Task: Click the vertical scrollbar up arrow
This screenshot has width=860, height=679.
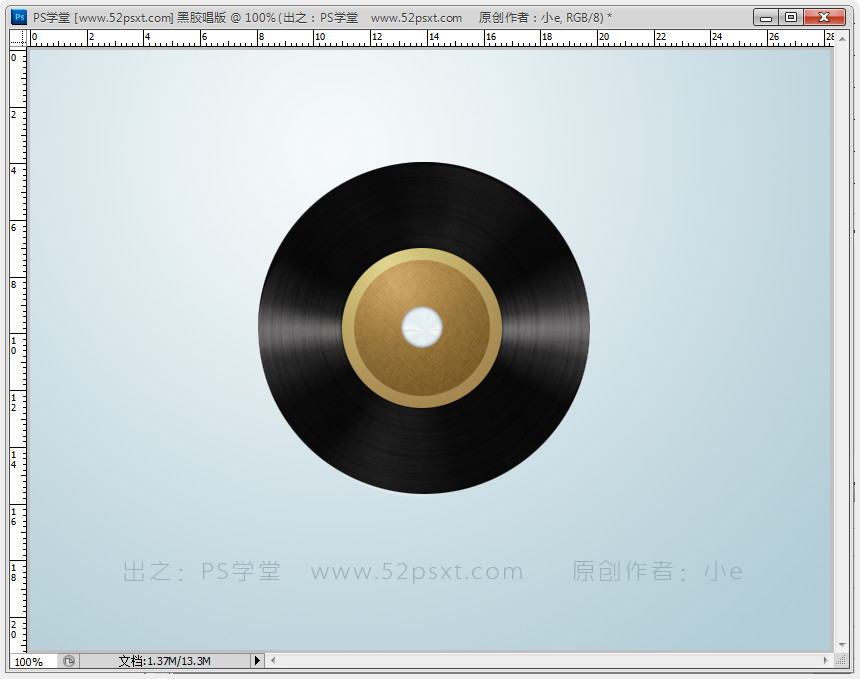Action: coord(842,38)
